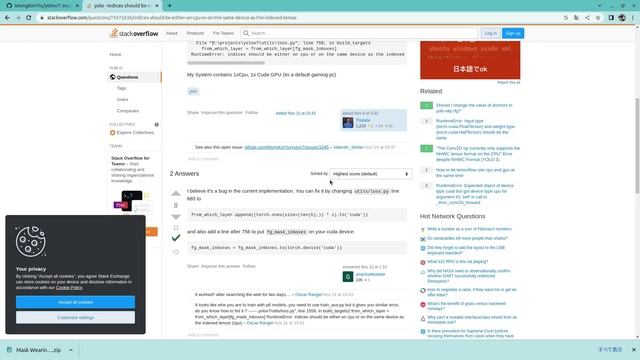The width and height of the screenshot is (640, 360).
Task: Click the Collectives info icon
Action: pyautogui.click(x=156, y=124)
